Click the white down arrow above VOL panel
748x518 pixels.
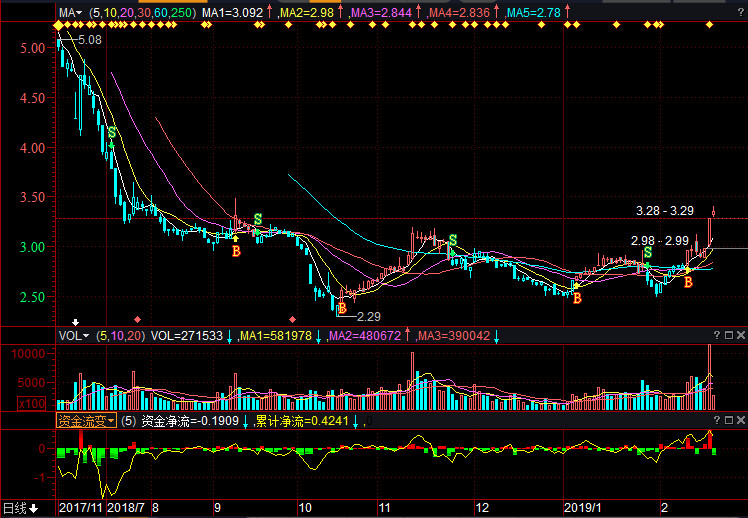coord(75,323)
